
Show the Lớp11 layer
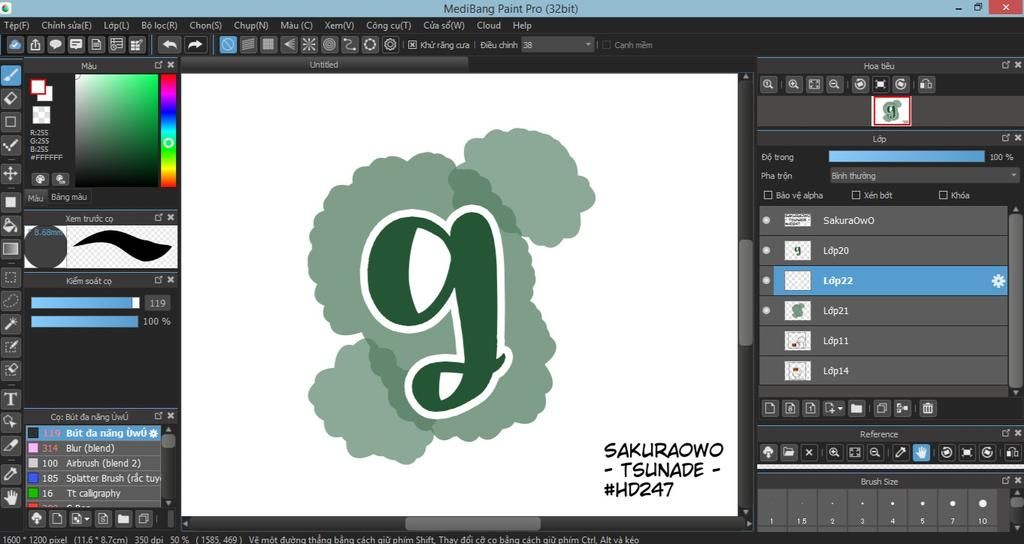point(767,340)
